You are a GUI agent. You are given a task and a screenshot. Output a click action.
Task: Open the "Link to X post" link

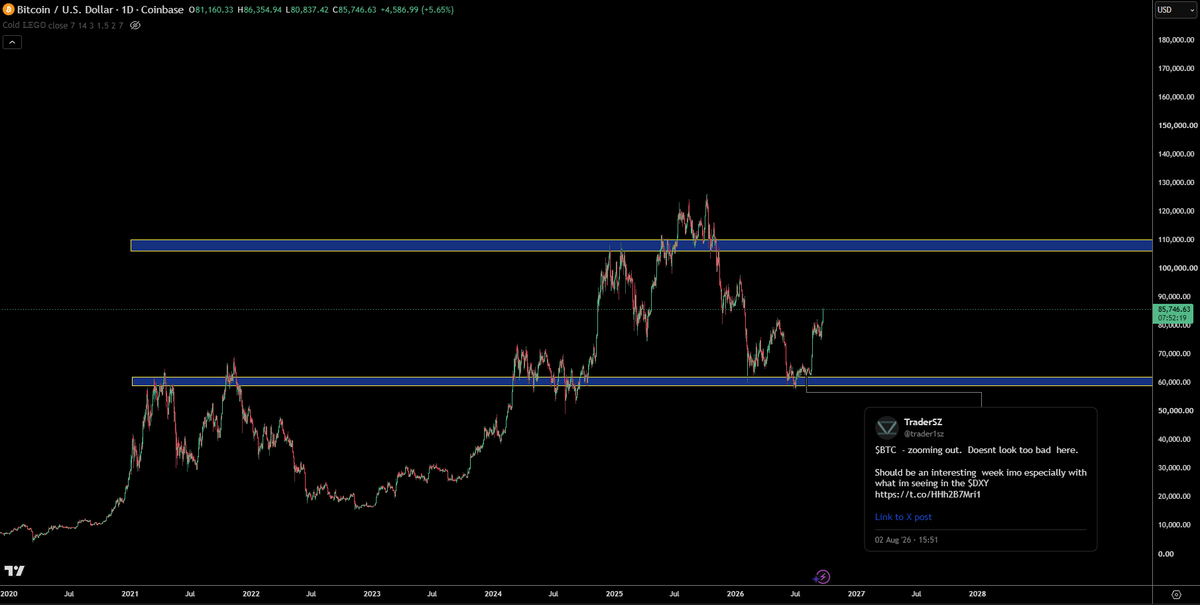903,517
